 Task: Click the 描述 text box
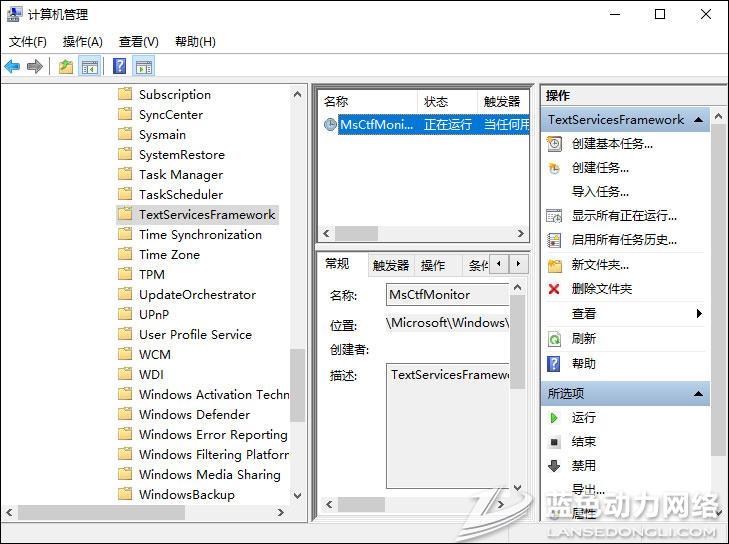[448, 426]
